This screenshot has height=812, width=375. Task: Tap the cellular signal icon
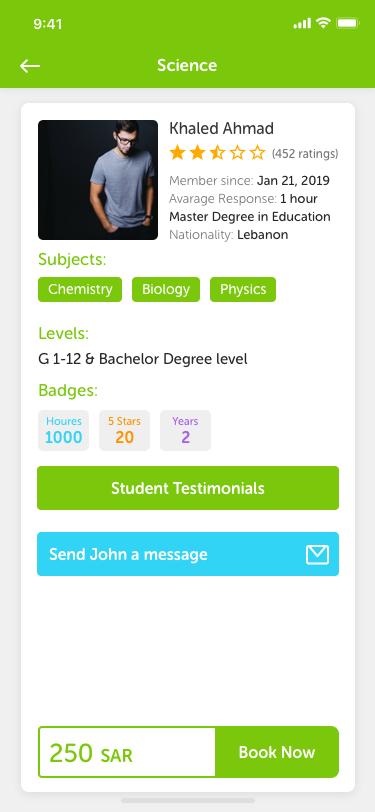pos(302,23)
